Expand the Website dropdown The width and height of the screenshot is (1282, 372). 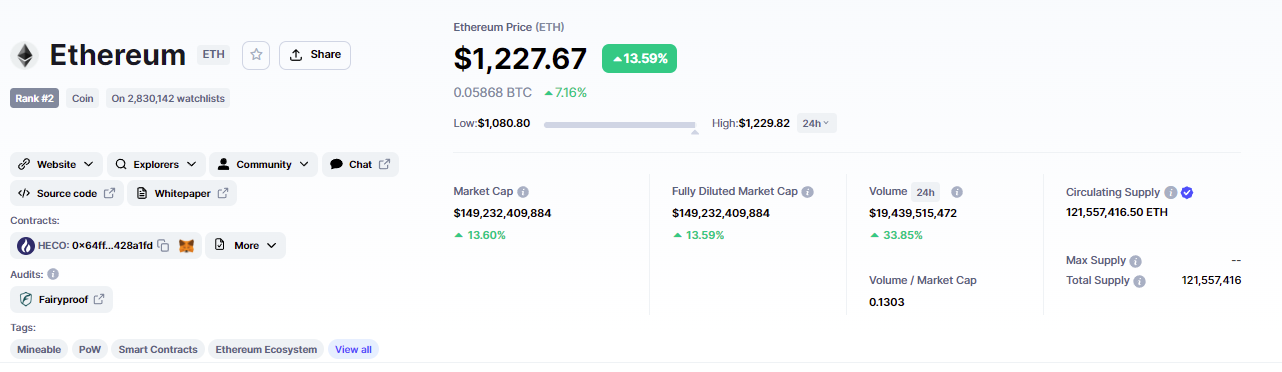[x=57, y=164]
